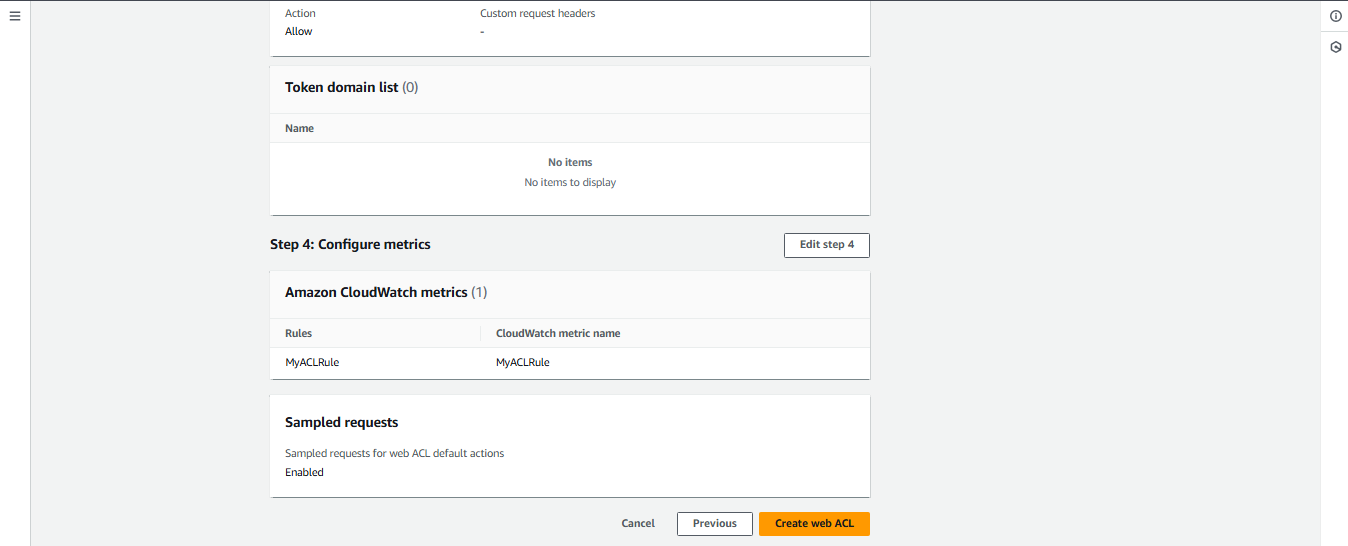1348x546 pixels.
Task: Click the Edit step 4 button
Action: (826, 245)
